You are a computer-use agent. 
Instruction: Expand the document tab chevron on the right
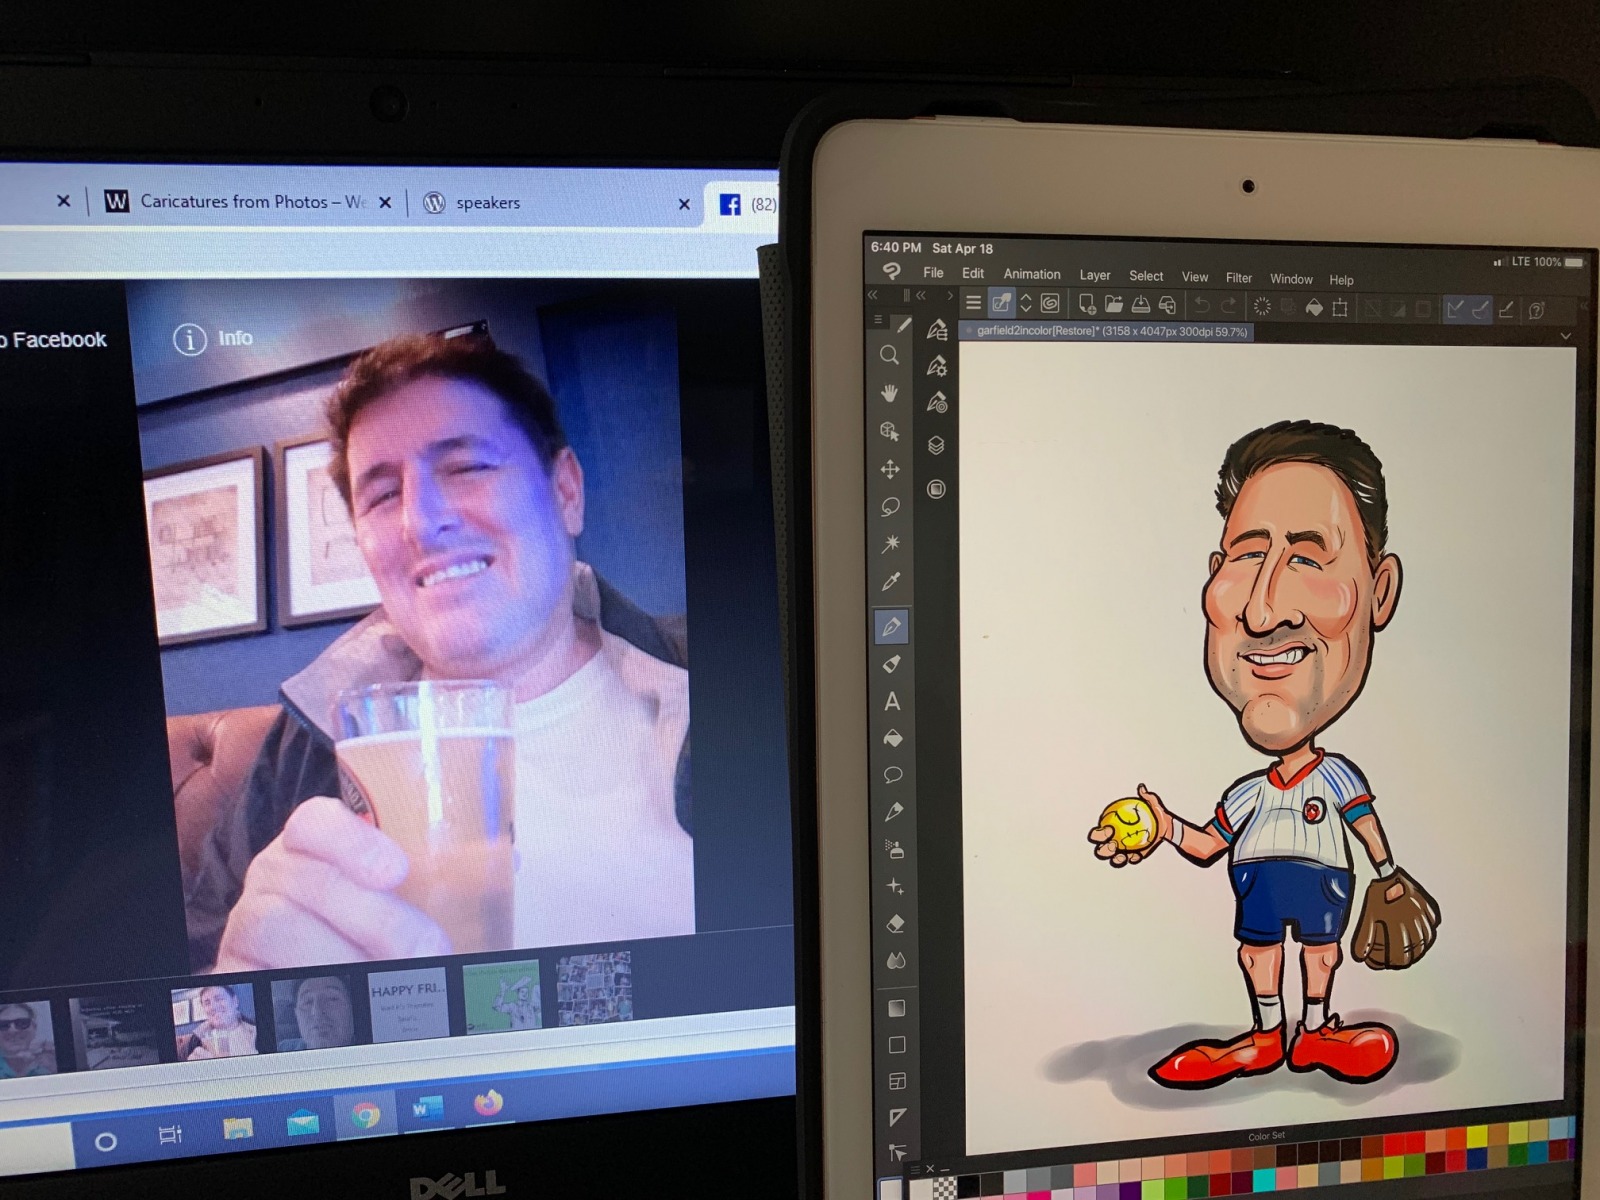click(1565, 337)
